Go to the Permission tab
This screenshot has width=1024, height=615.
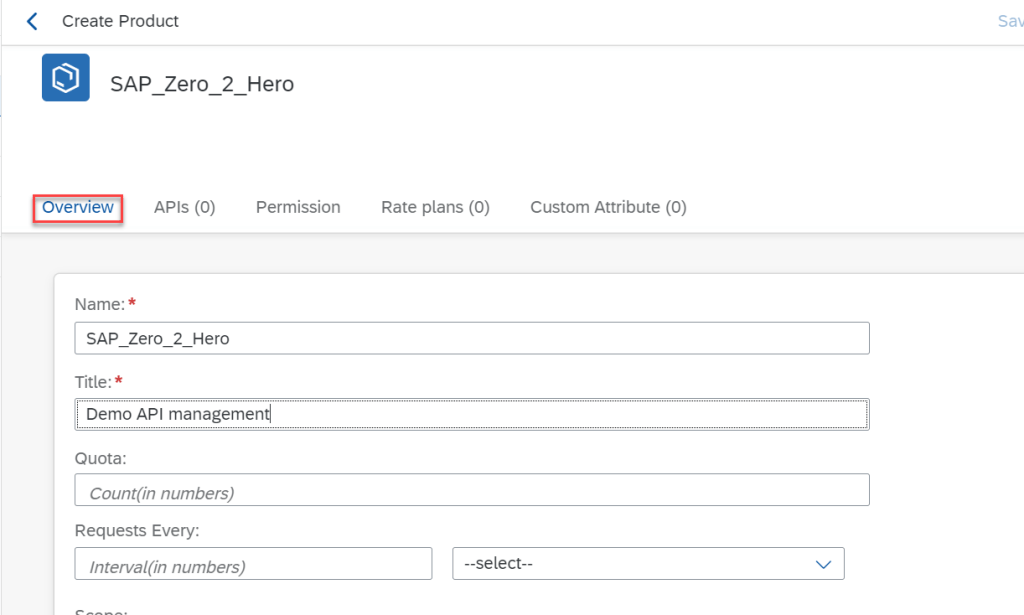pyautogui.click(x=298, y=207)
